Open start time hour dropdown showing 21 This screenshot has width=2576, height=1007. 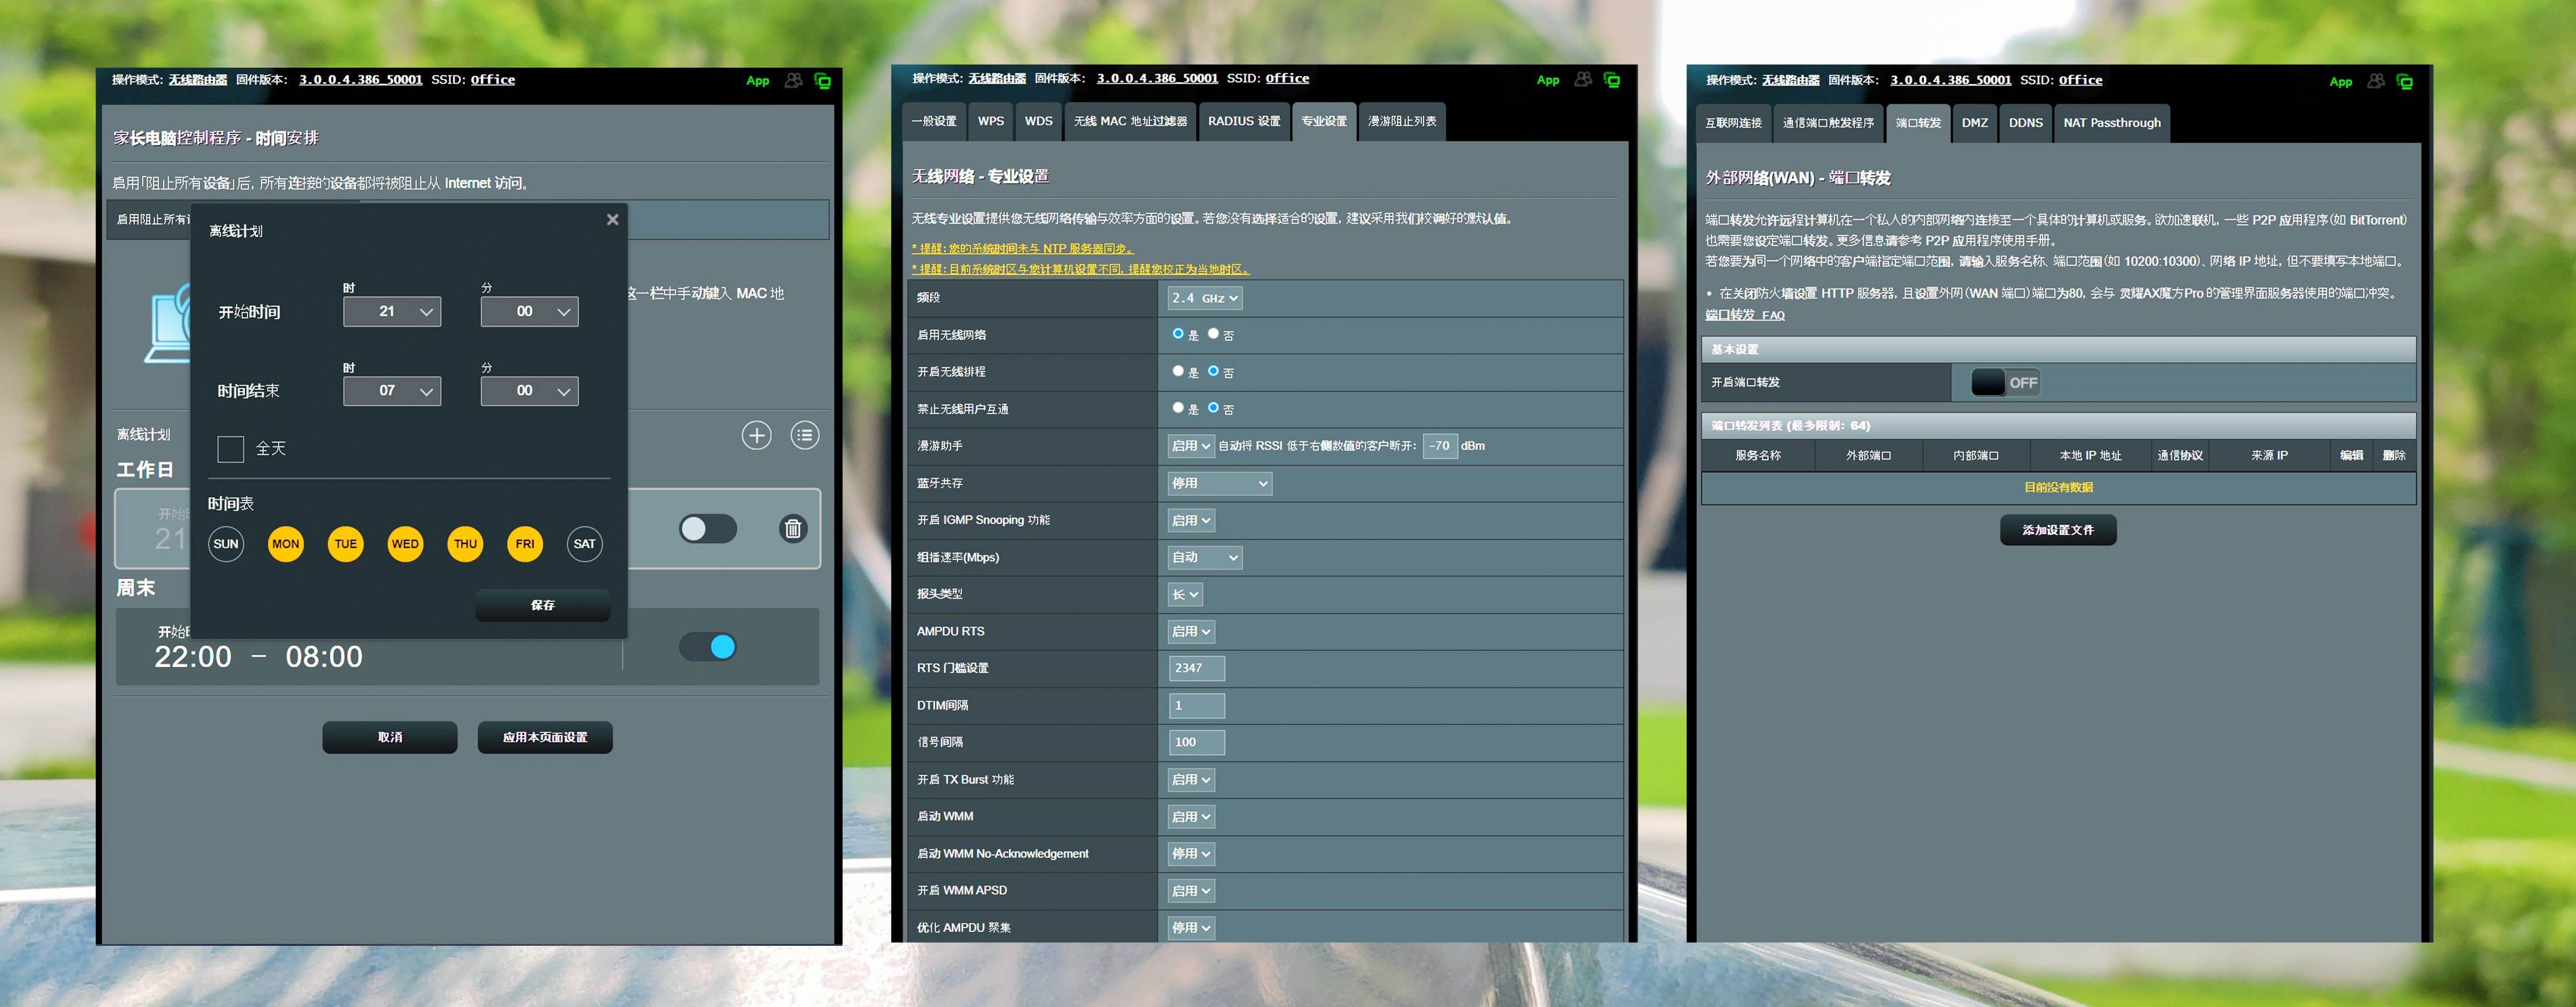click(392, 312)
